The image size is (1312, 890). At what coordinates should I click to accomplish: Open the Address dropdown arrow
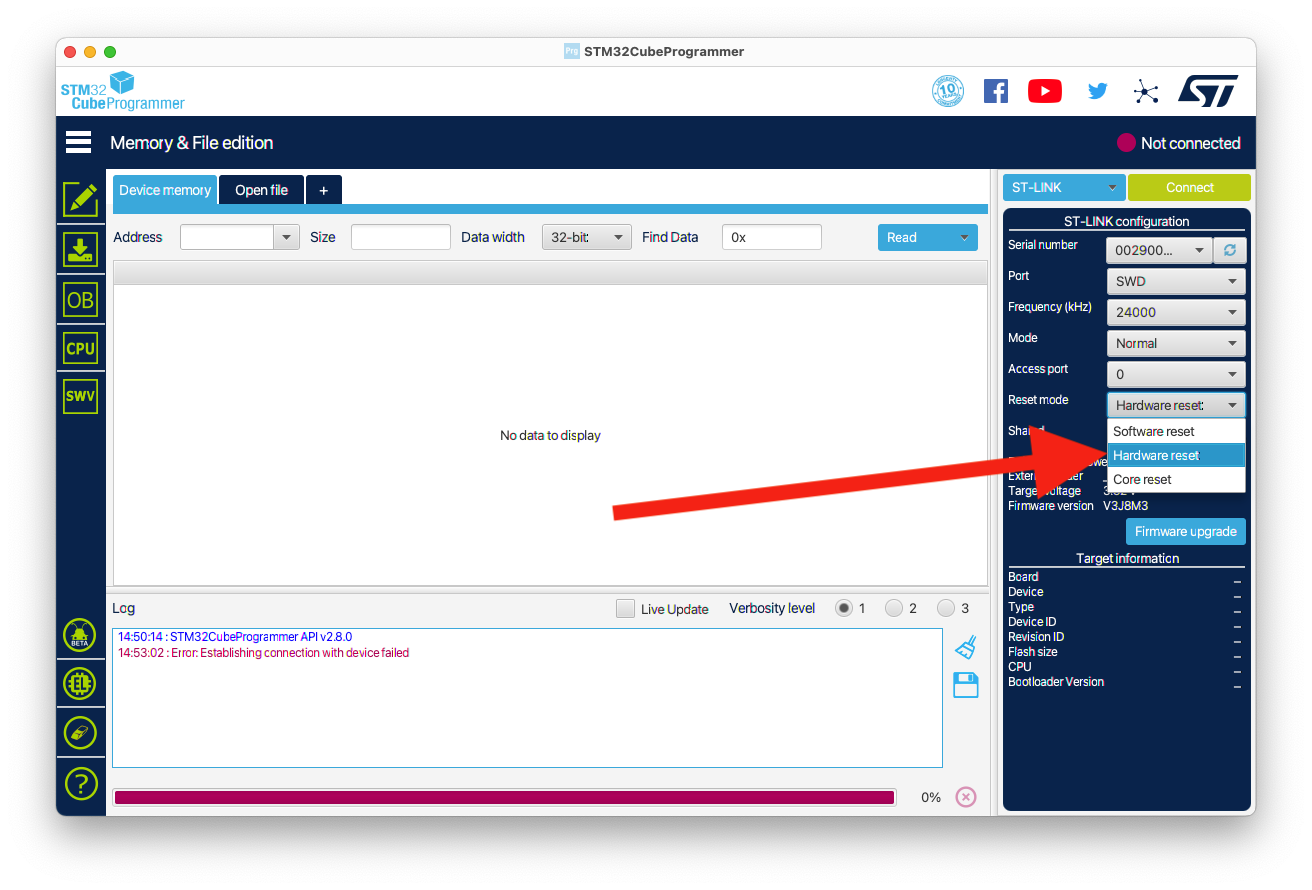point(286,237)
